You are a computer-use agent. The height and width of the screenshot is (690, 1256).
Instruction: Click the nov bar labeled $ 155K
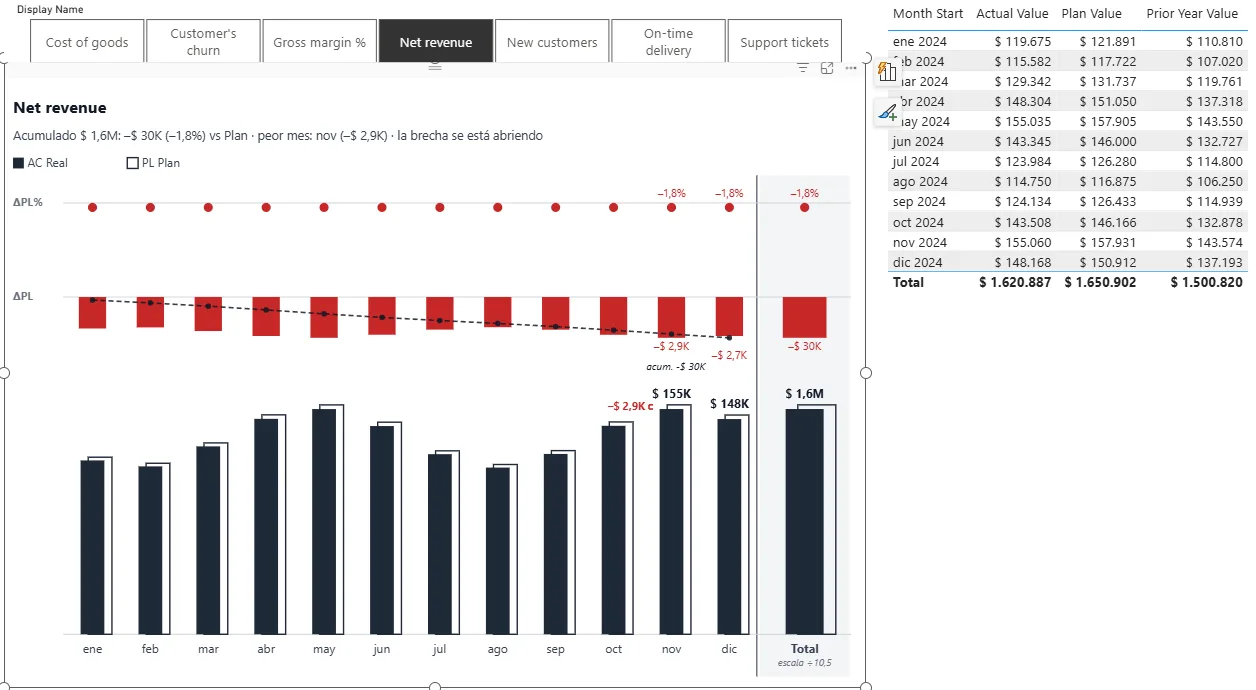671,521
